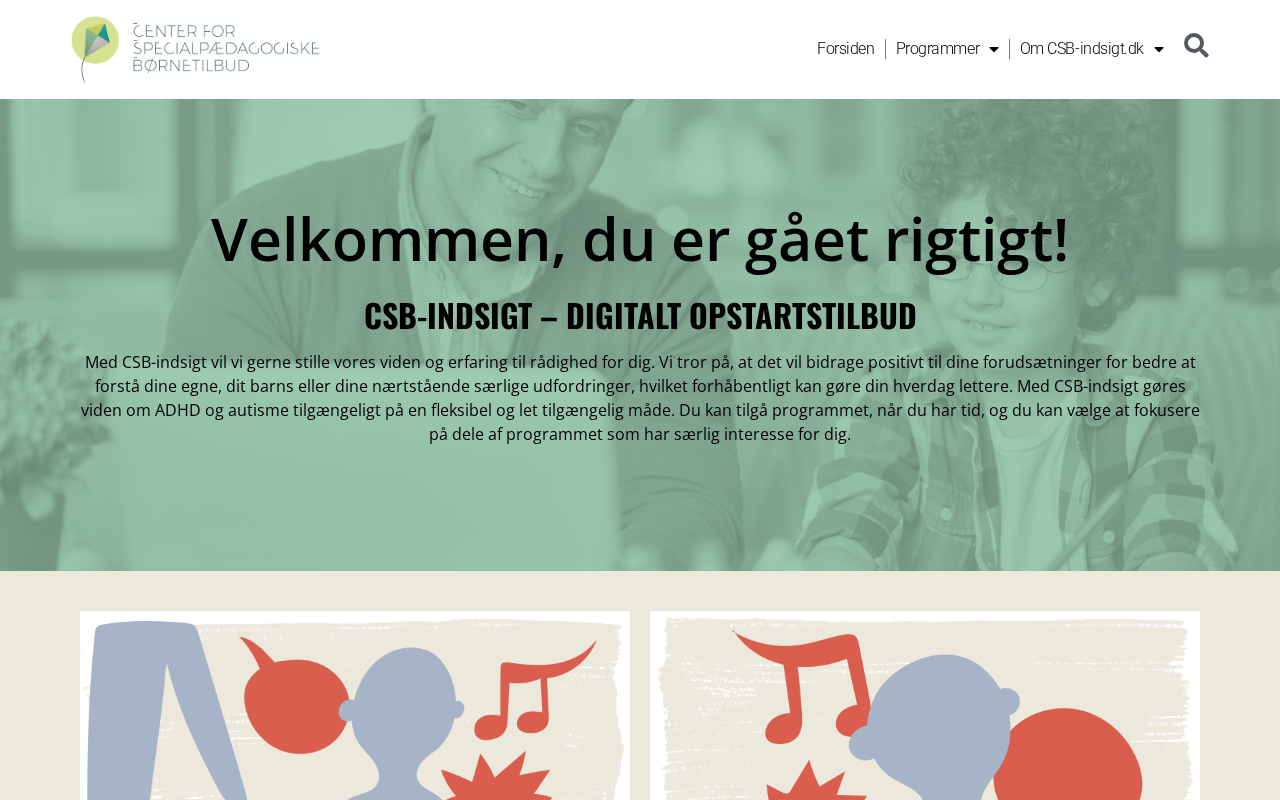
Task: Click the red starburst shape in left card
Action: 497,778
